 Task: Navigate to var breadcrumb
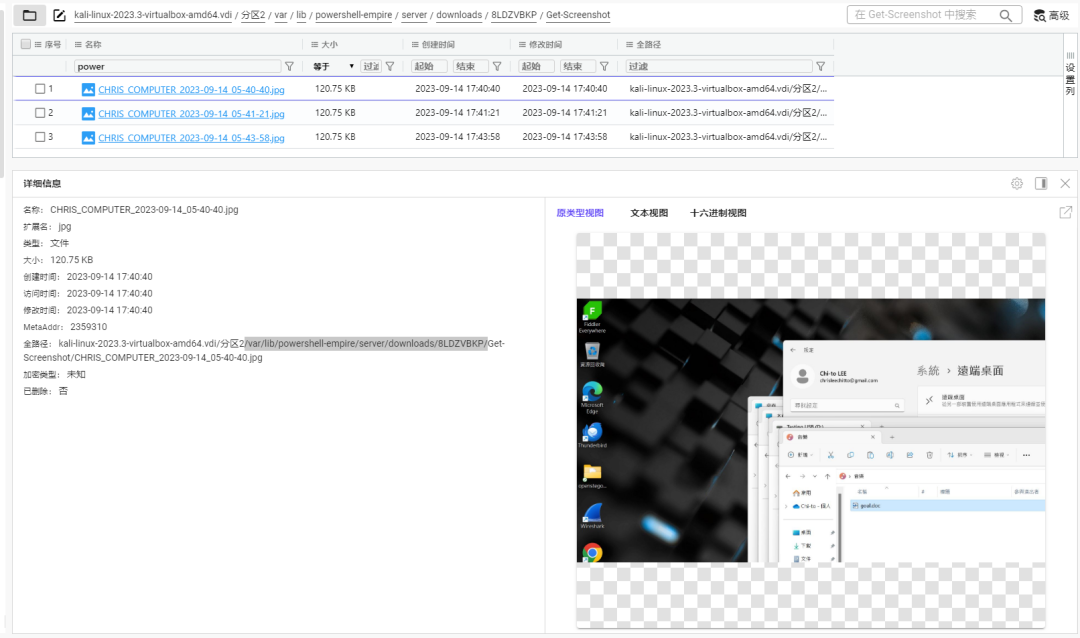click(280, 14)
